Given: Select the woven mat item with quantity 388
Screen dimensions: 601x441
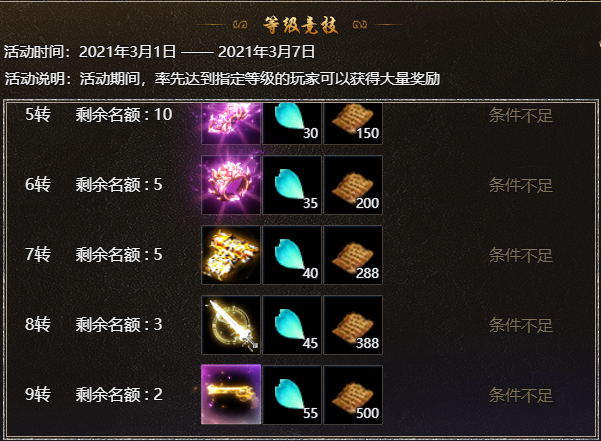Looking at the screenshot, I should click(x=353, y=325).
